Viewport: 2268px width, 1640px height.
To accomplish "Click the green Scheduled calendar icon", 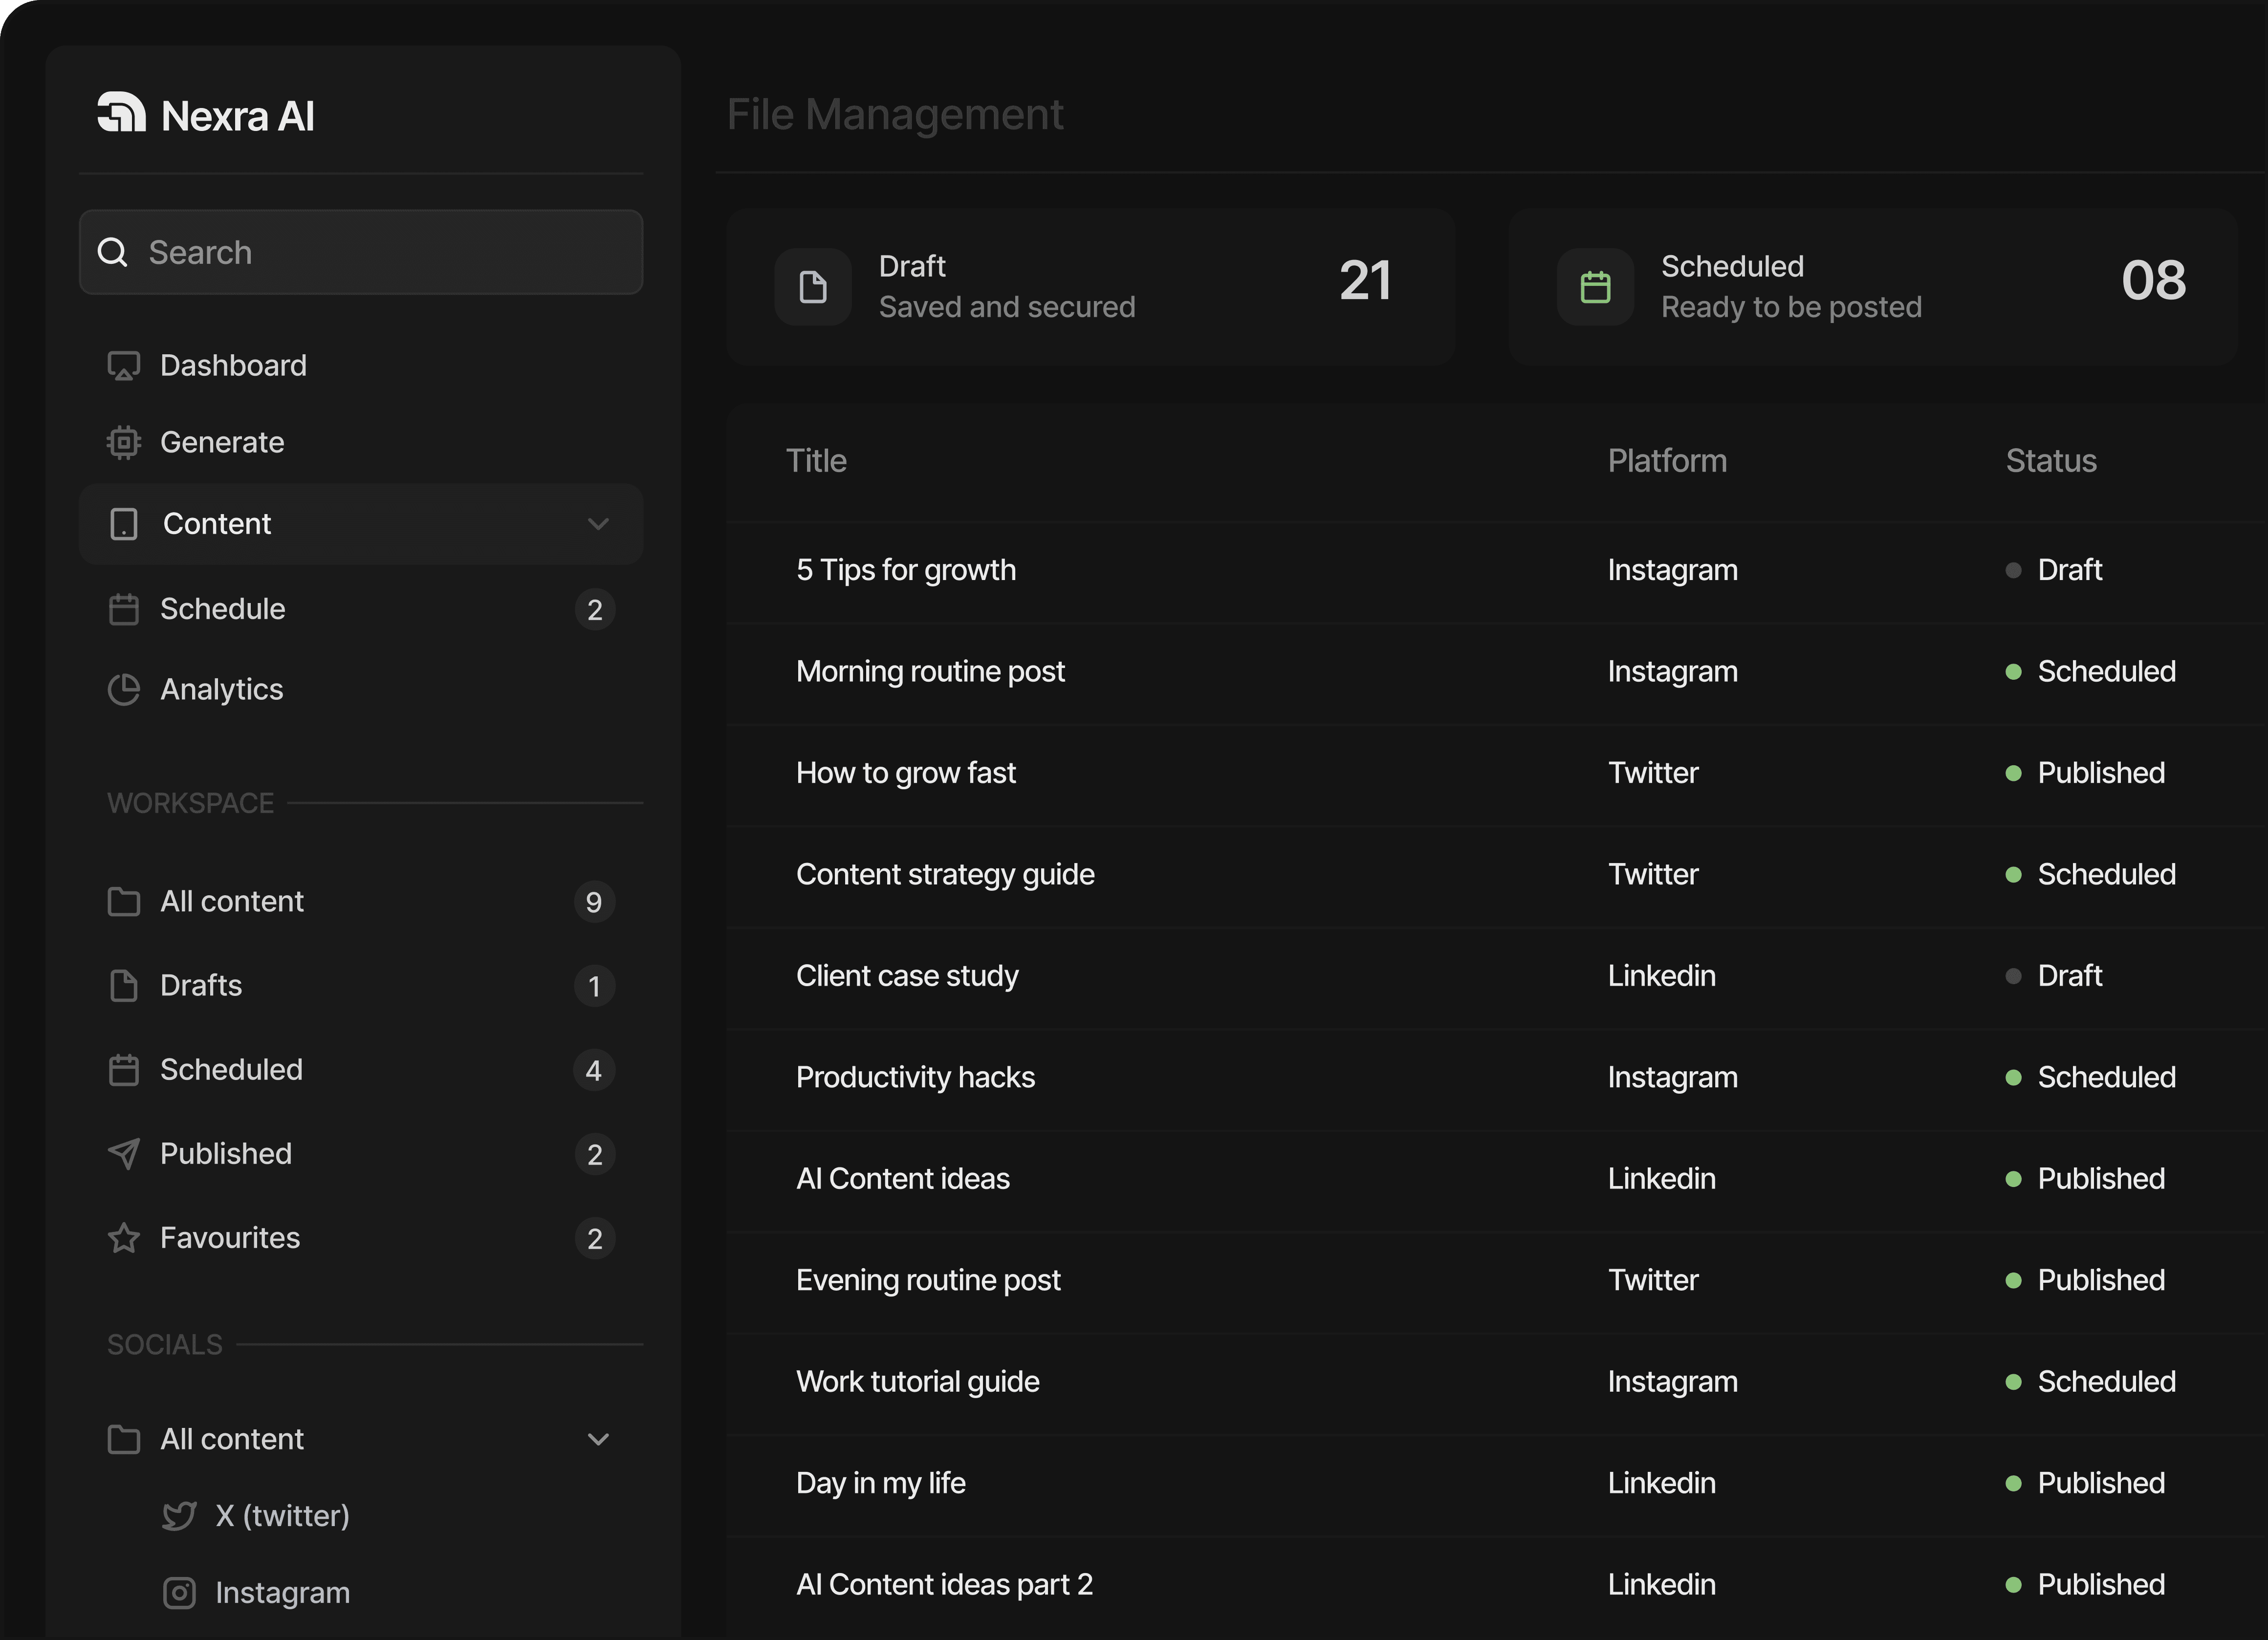I will pyautogui.click(x=1595, y=287).
